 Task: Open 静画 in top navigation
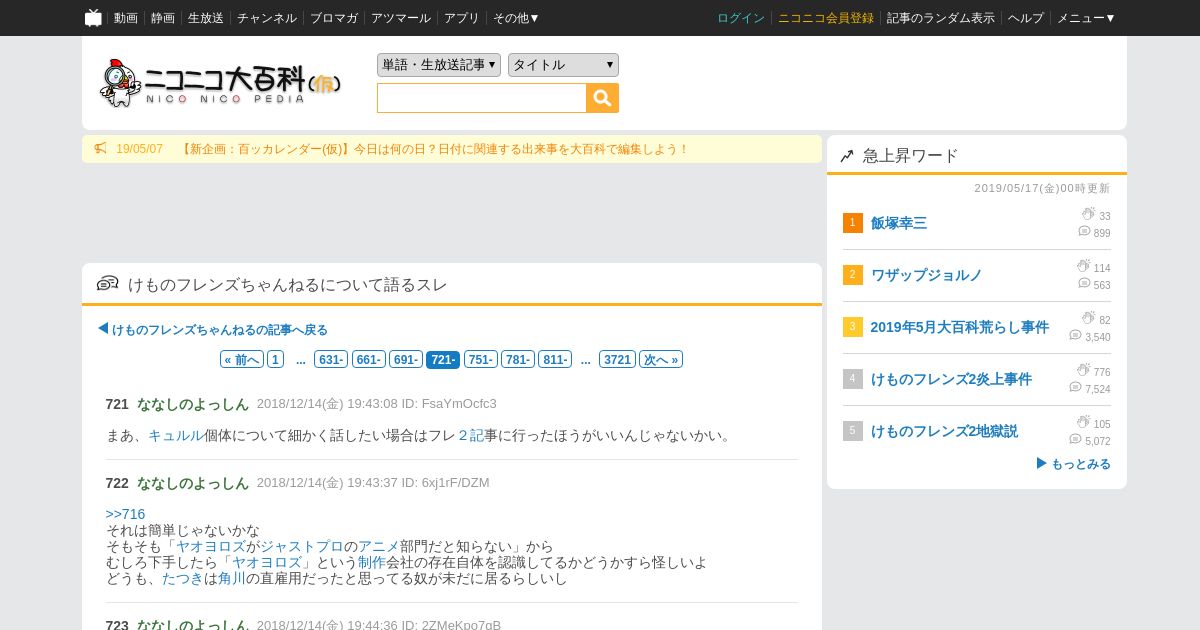pos(163,18)
